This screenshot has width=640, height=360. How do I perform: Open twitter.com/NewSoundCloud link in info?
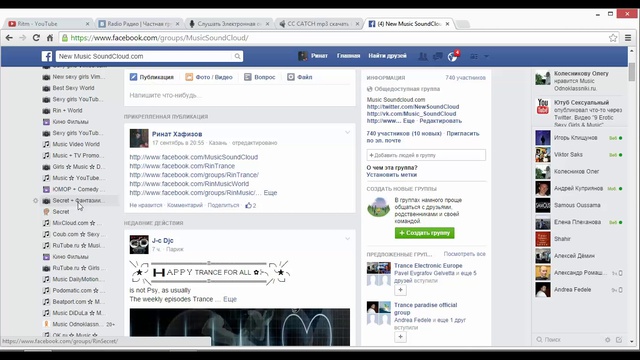tap(413, 107)
